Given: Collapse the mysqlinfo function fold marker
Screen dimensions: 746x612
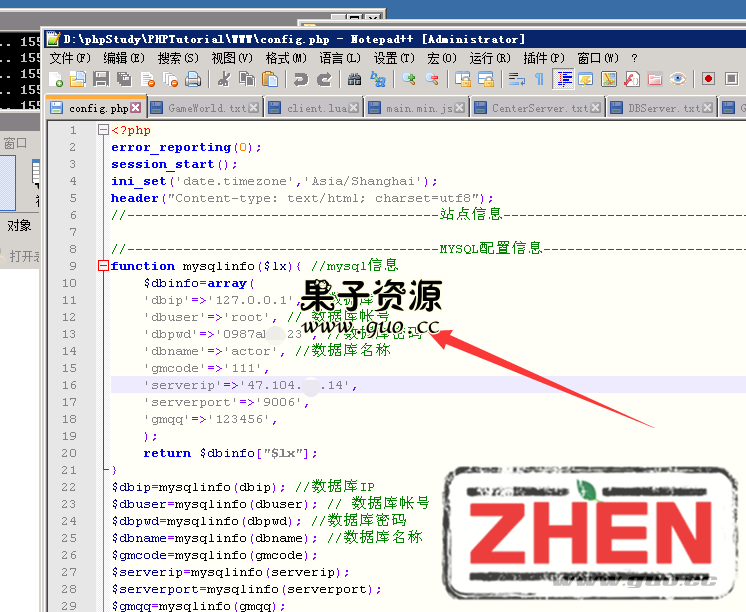Looking at the screenshot, I should pyautogui.click(x=103, y=266).
